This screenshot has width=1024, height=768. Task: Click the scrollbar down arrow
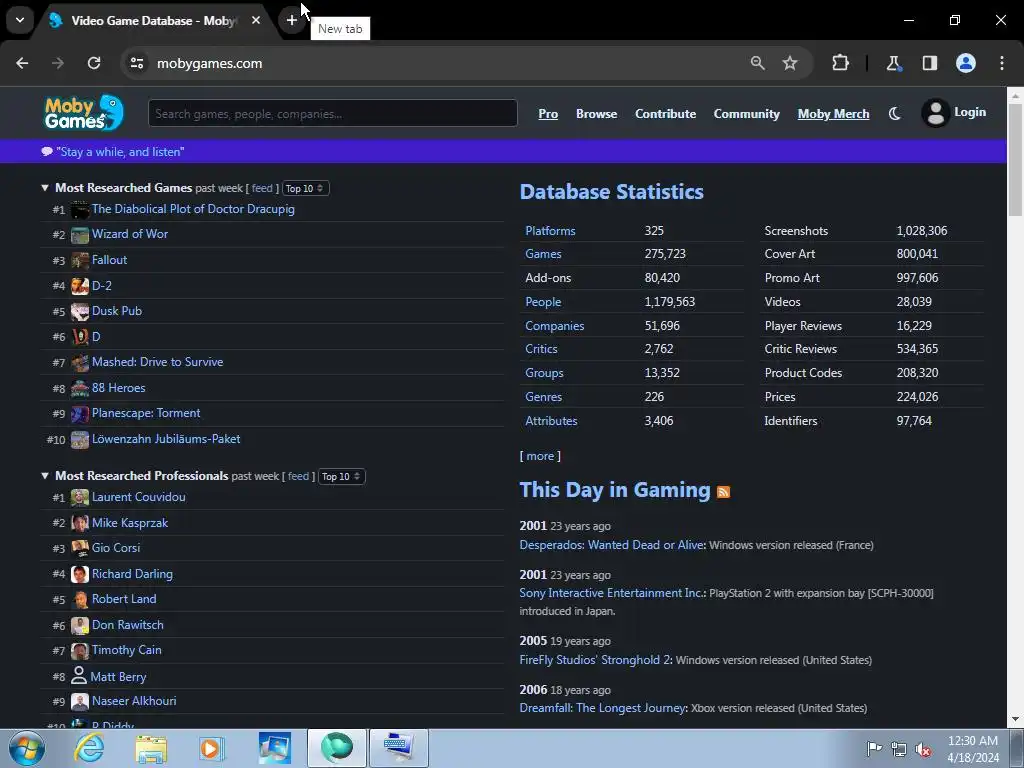tap(1016, 719)
